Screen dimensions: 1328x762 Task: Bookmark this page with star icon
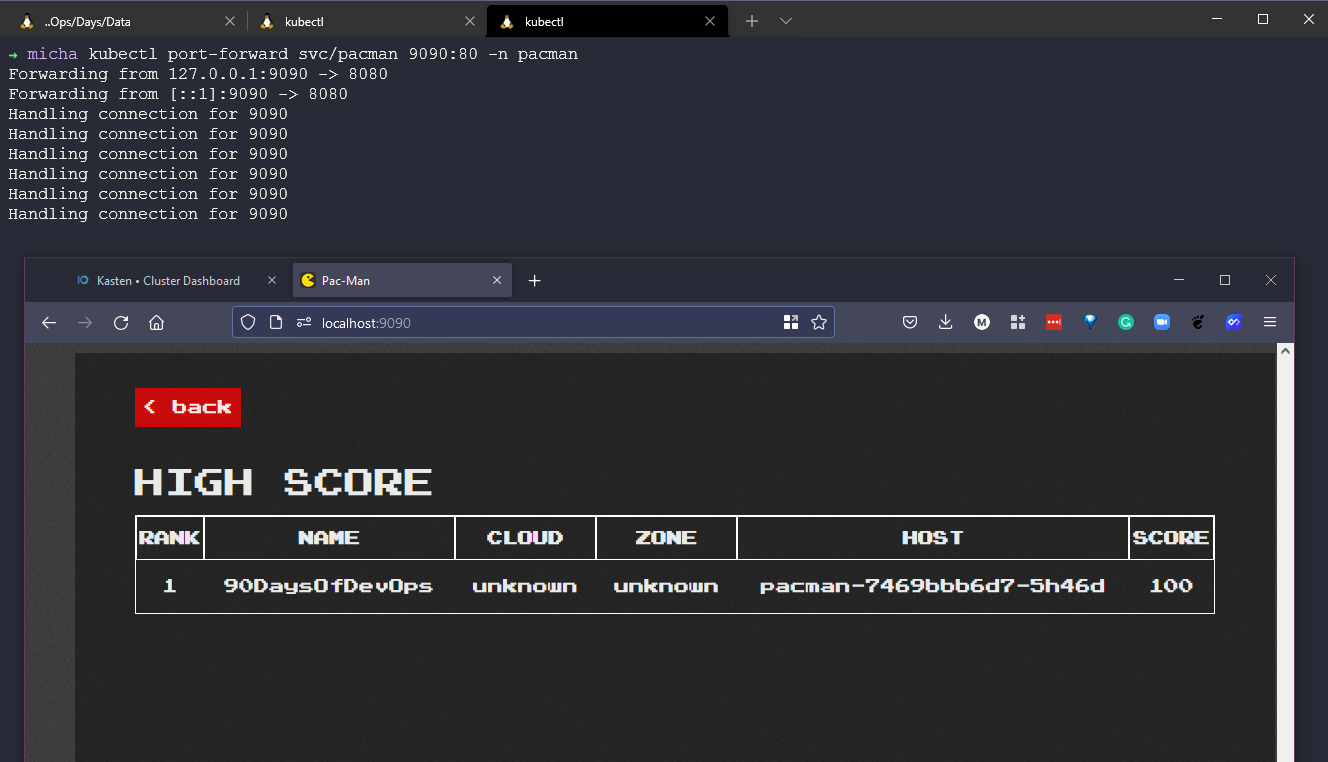(819, 322)
